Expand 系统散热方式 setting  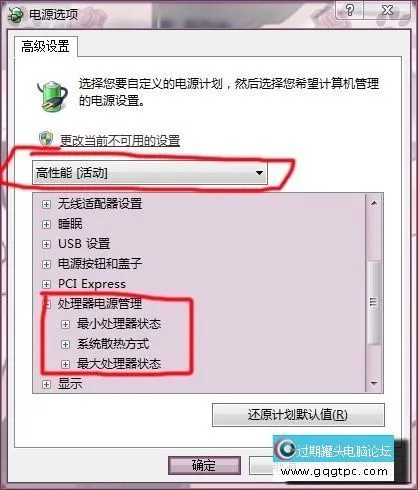point(66,344)
